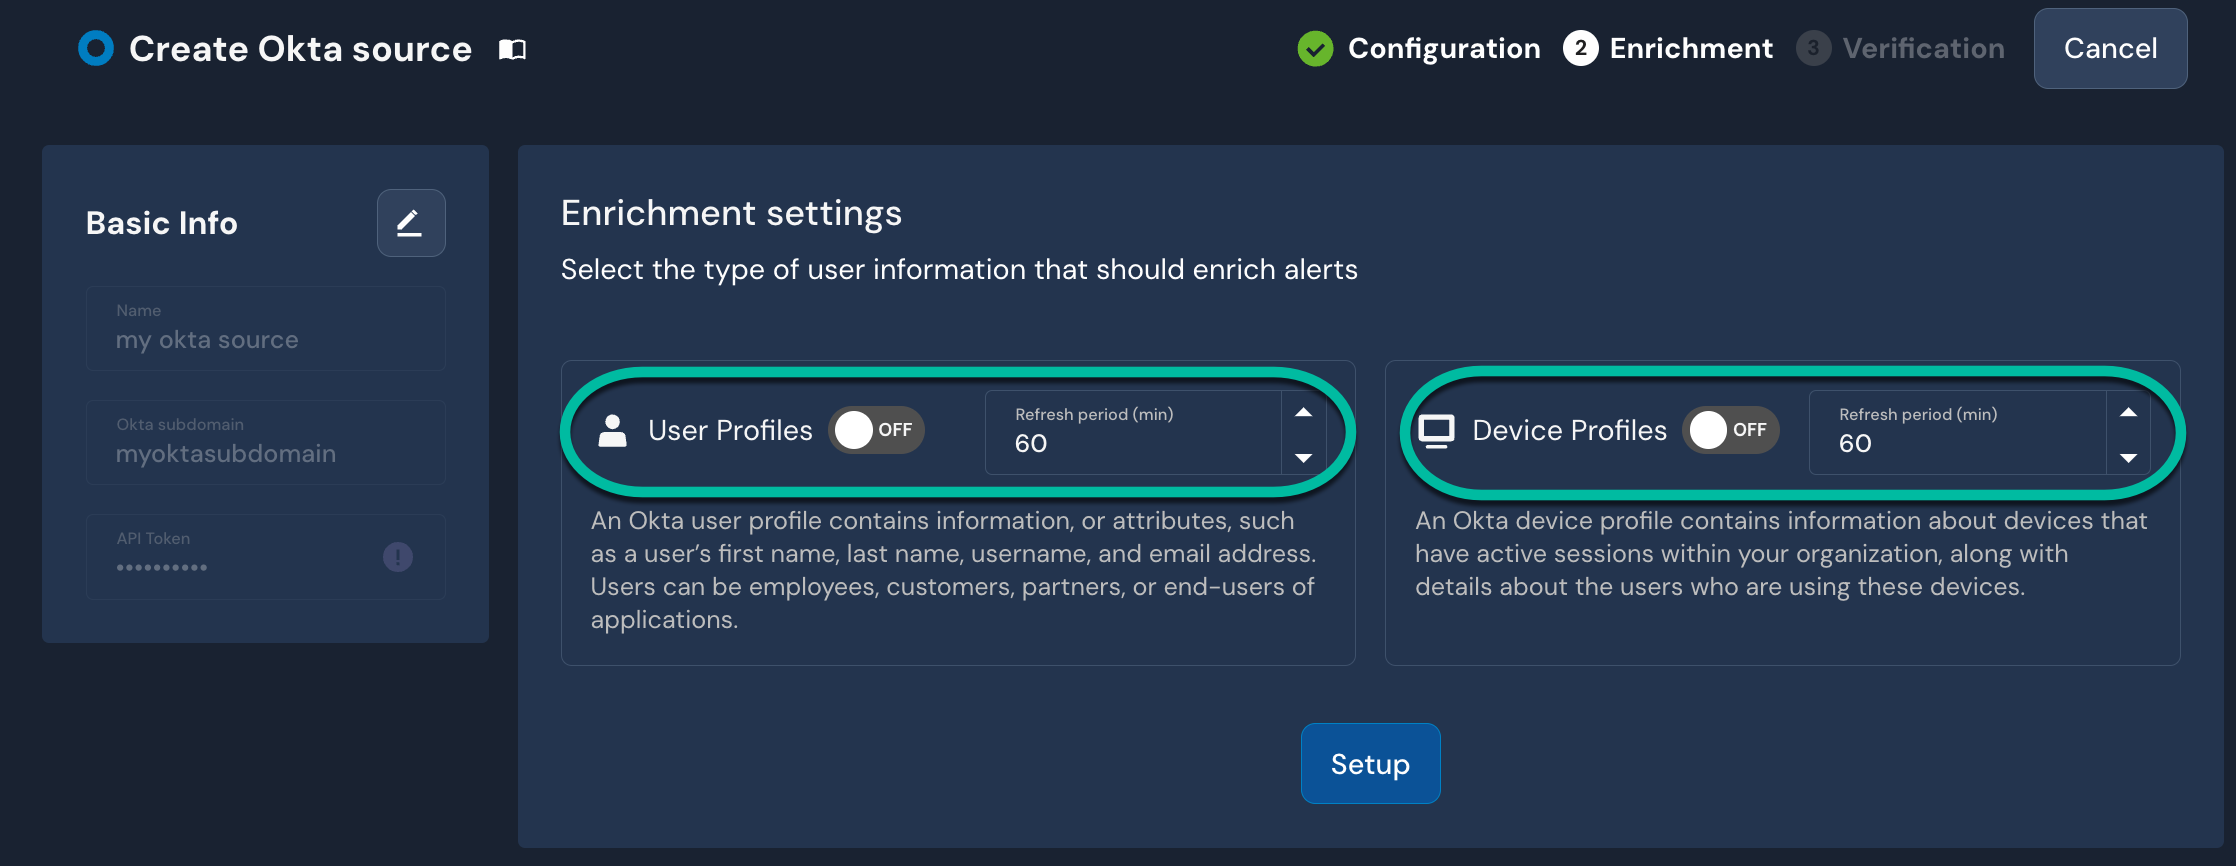Click the User Profiles person icon
The width and height of the screenshot is (2236, 866).
tap(612, 430)
